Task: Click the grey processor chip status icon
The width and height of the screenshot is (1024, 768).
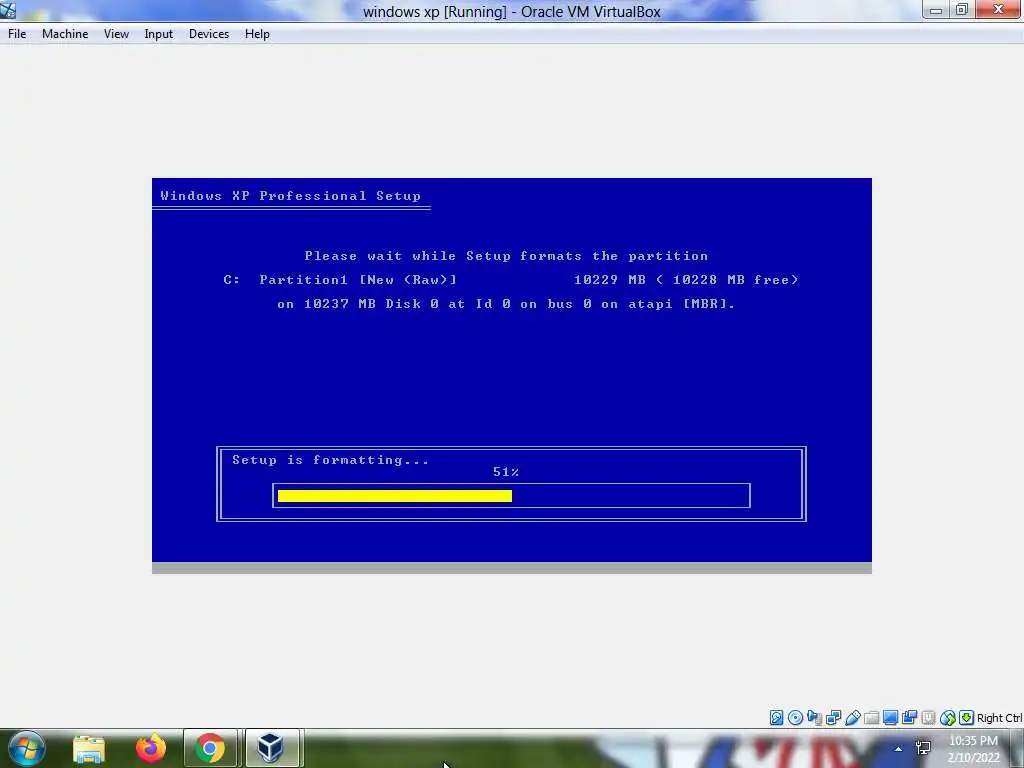Action: tap(928, 718)
